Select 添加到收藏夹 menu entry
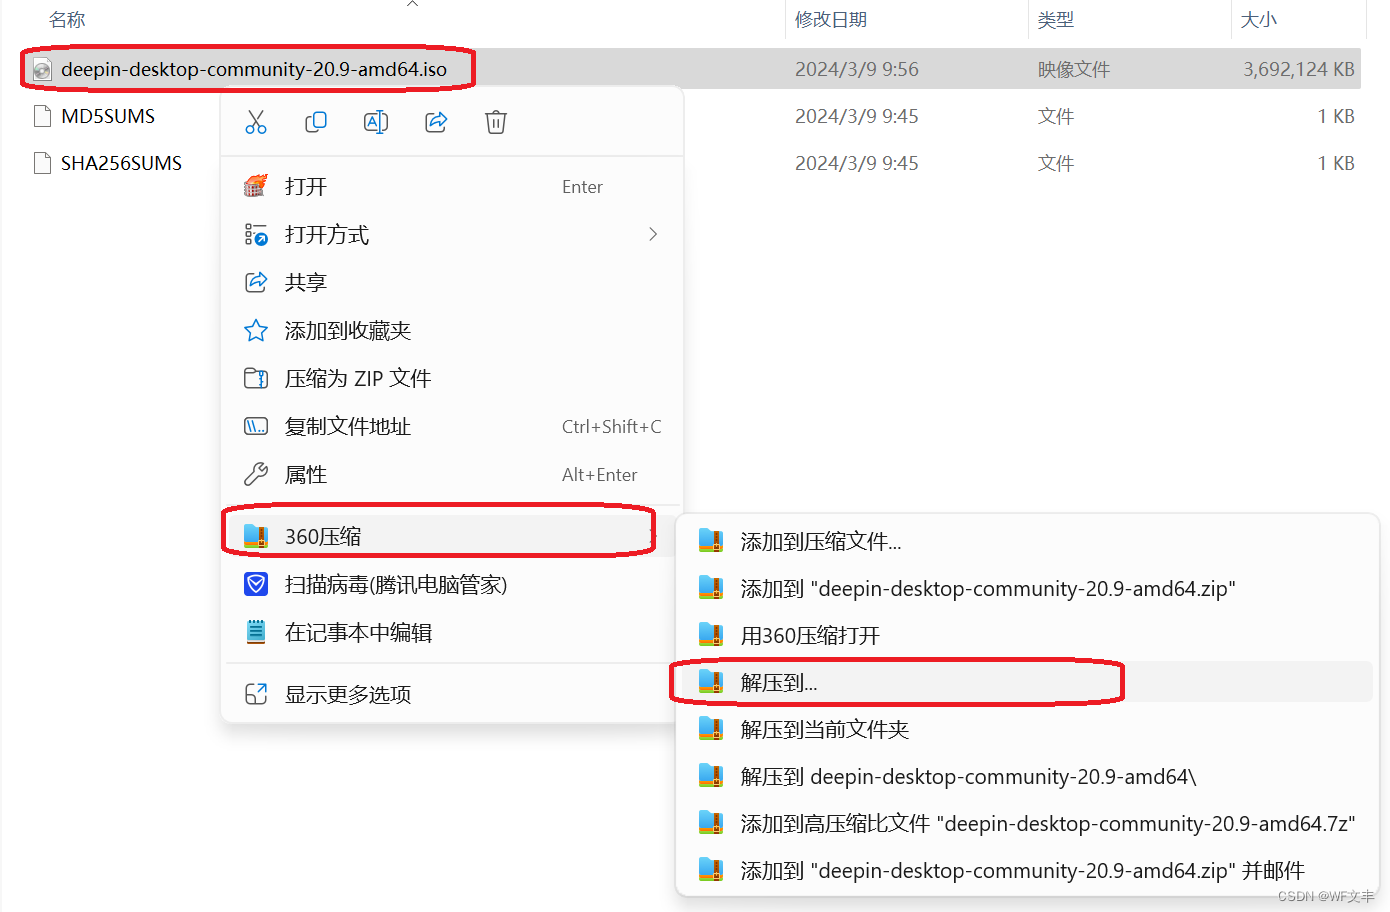 click(x=452, y=331)
